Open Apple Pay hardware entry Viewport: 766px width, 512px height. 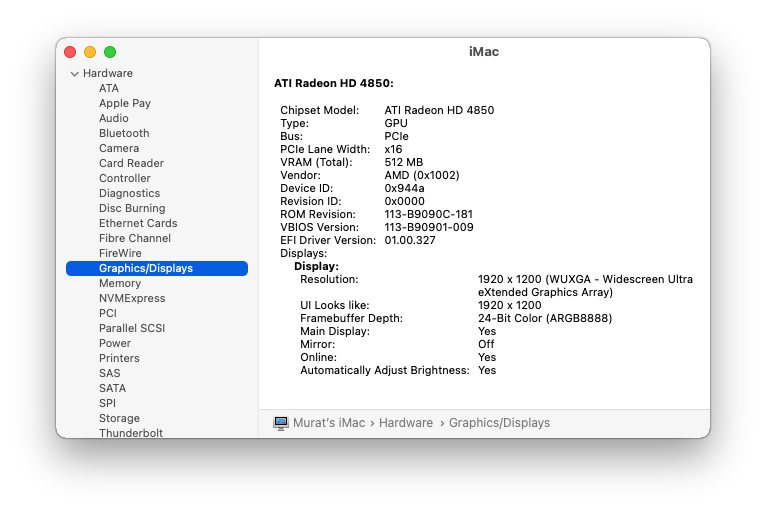125,103
